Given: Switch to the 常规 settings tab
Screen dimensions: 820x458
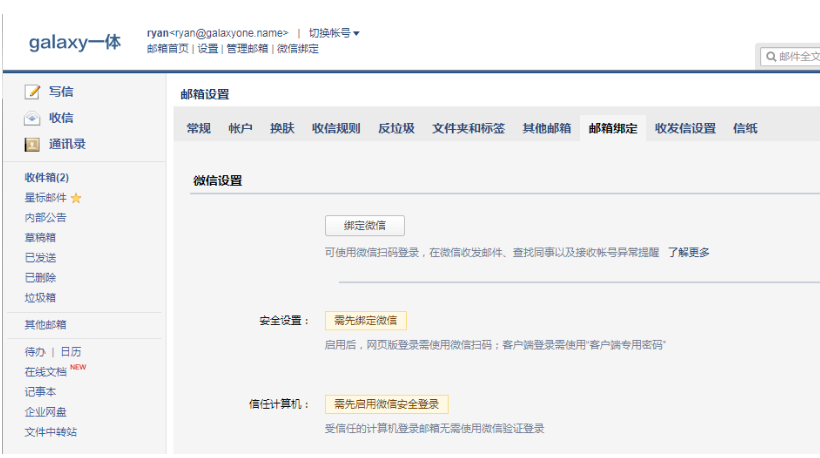Looking at the screenshot, I should [x=199, y=129].
